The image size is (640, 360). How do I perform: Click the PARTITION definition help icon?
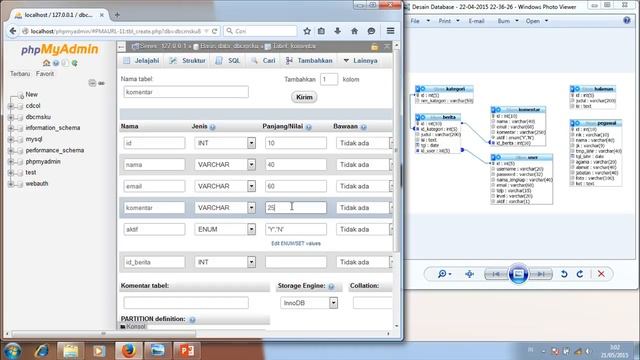point(192,320)
